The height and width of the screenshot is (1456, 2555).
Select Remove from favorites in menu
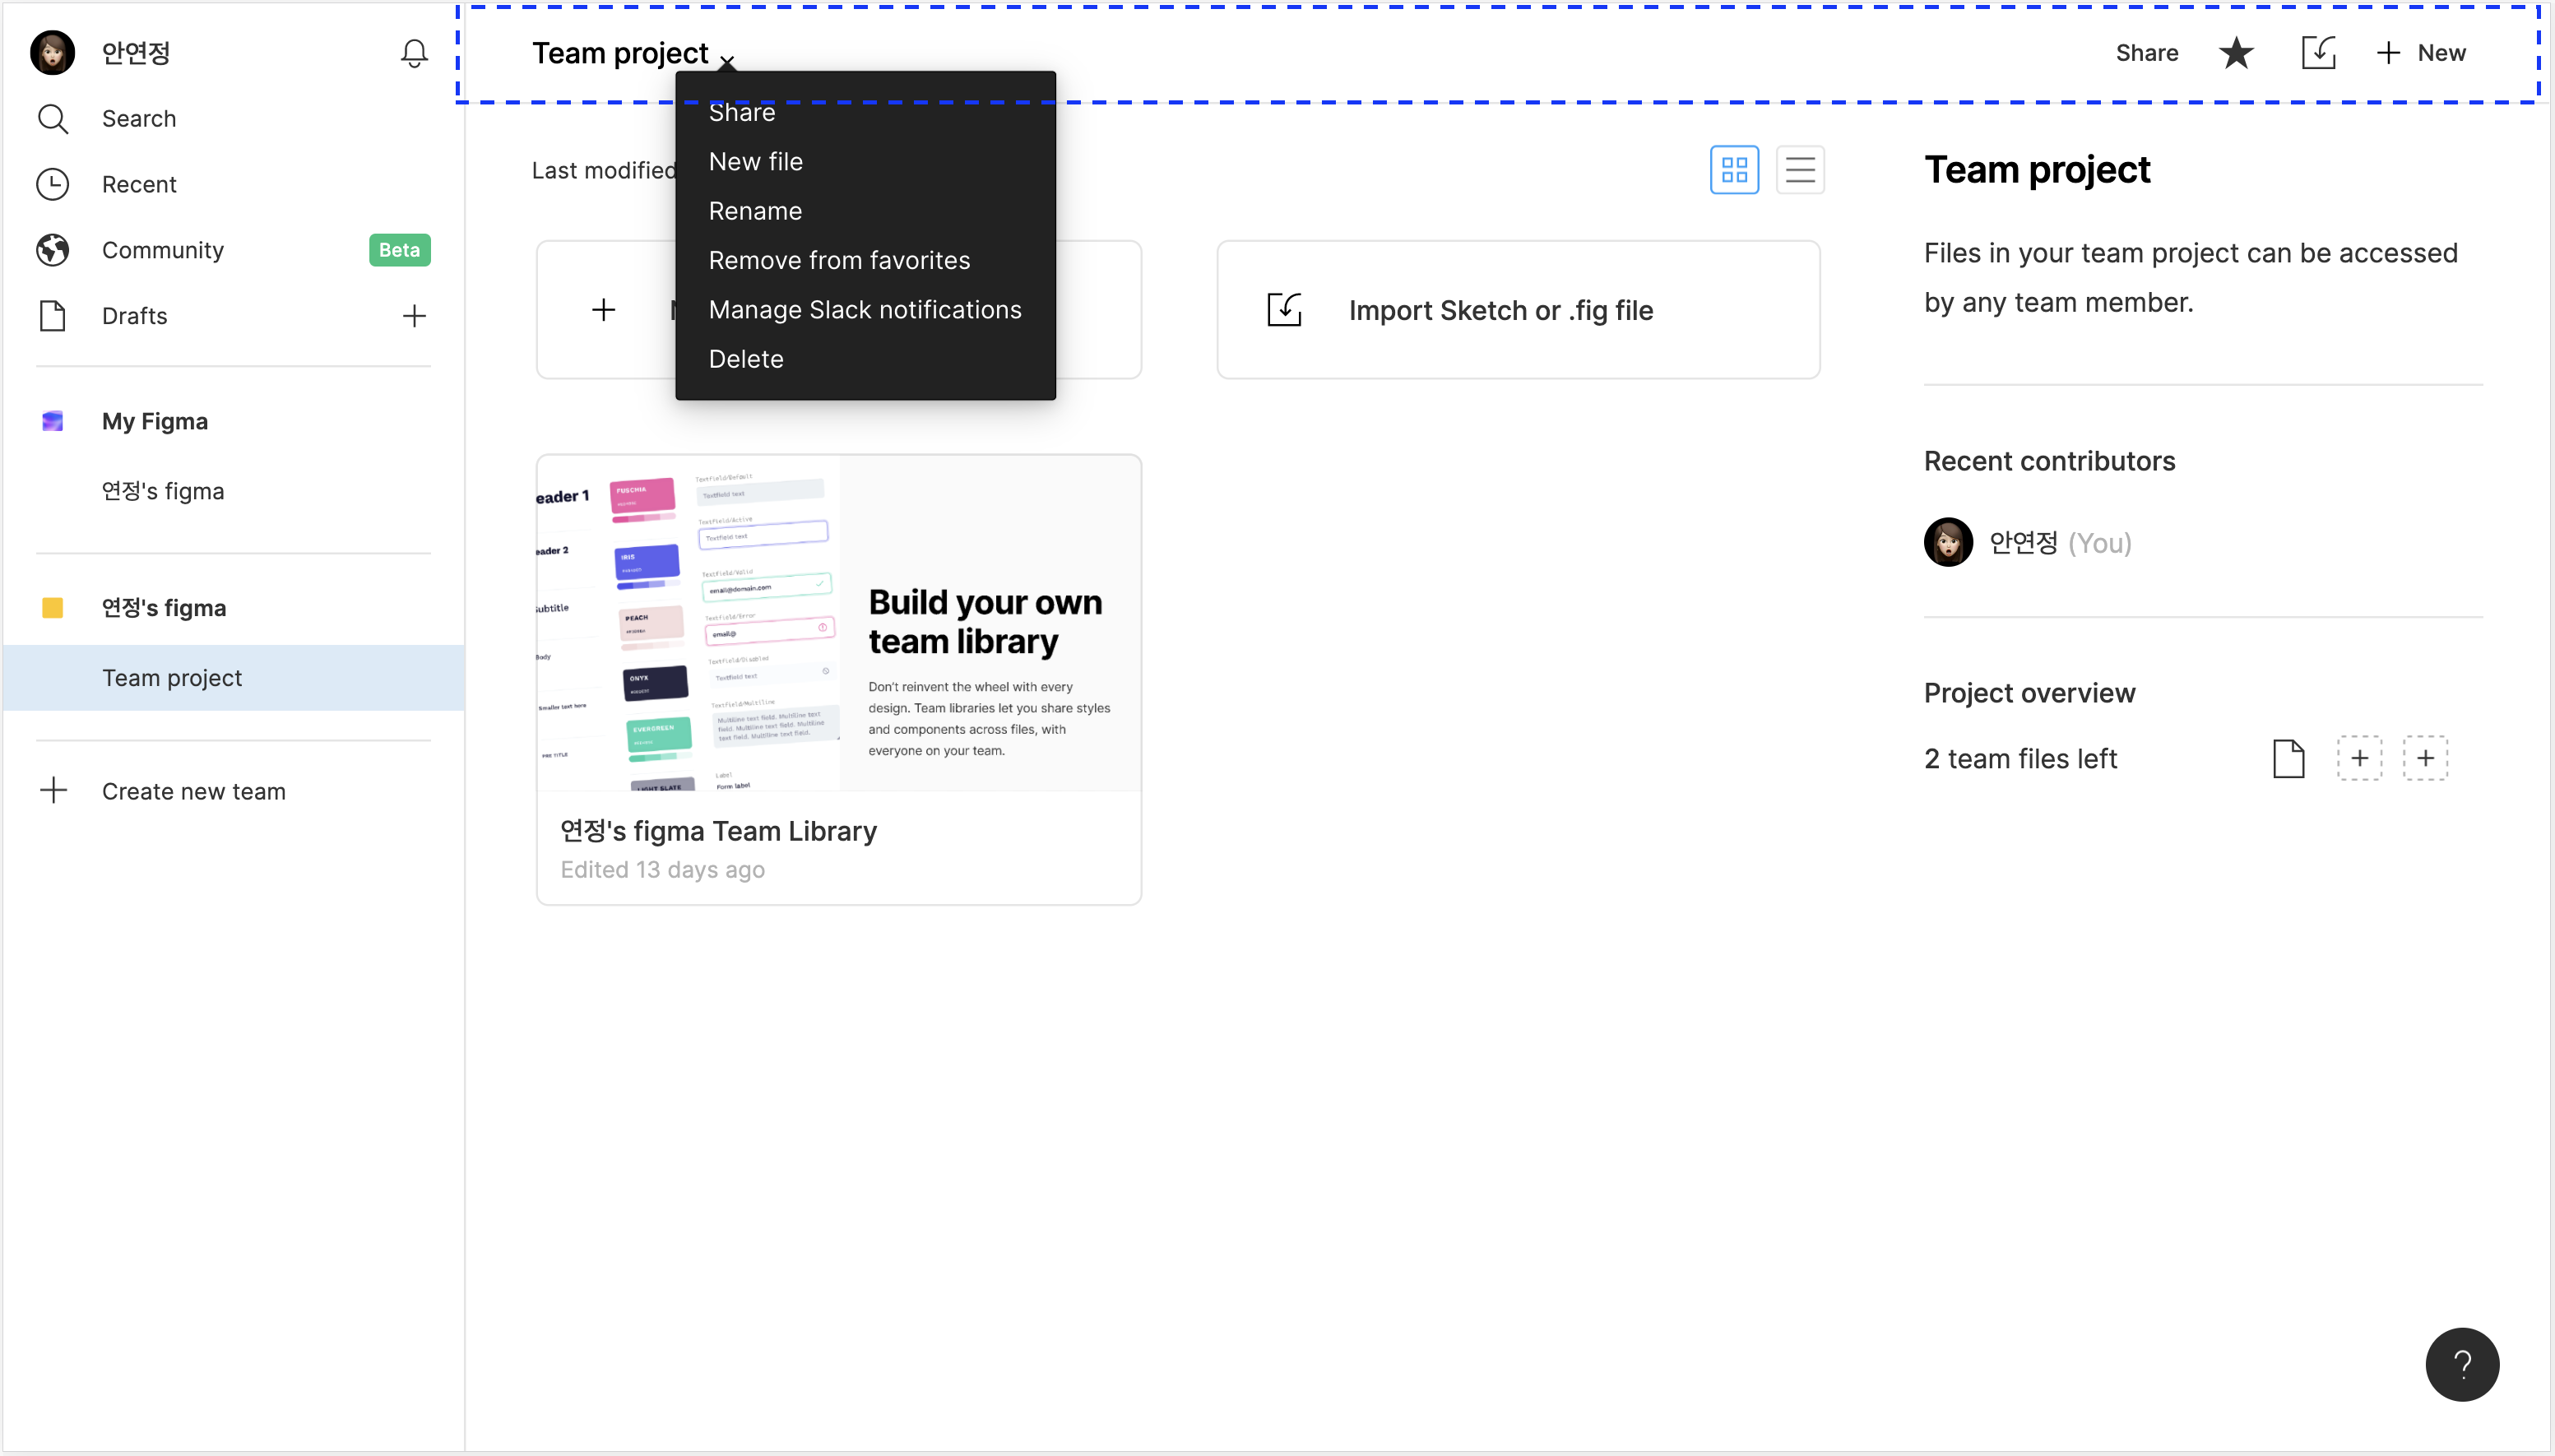pyautogui.click(x=839, y=260)
